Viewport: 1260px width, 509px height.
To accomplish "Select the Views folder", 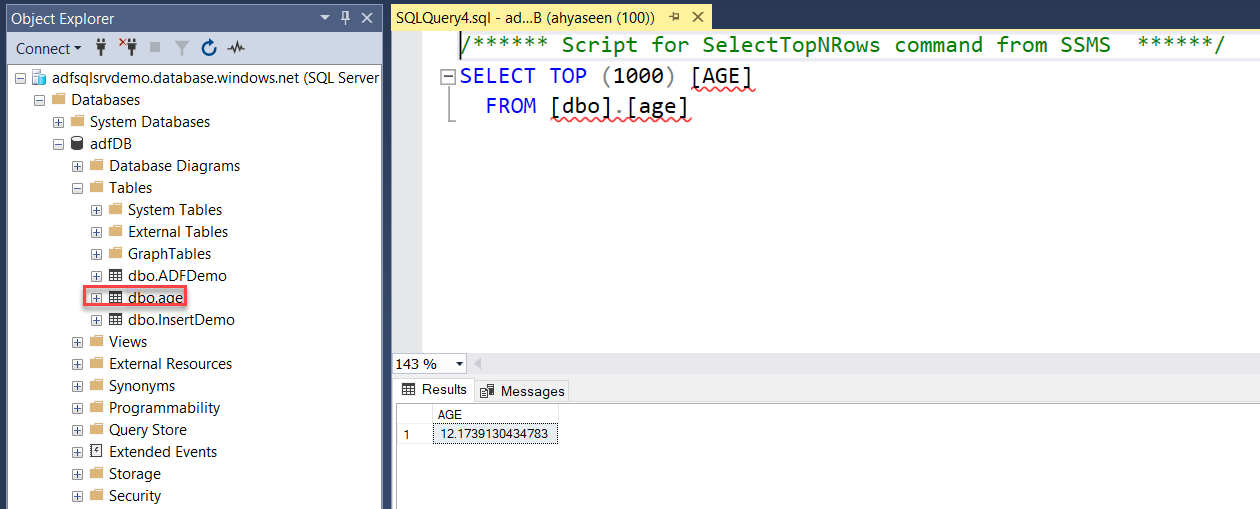I will [x=128, y=342].
